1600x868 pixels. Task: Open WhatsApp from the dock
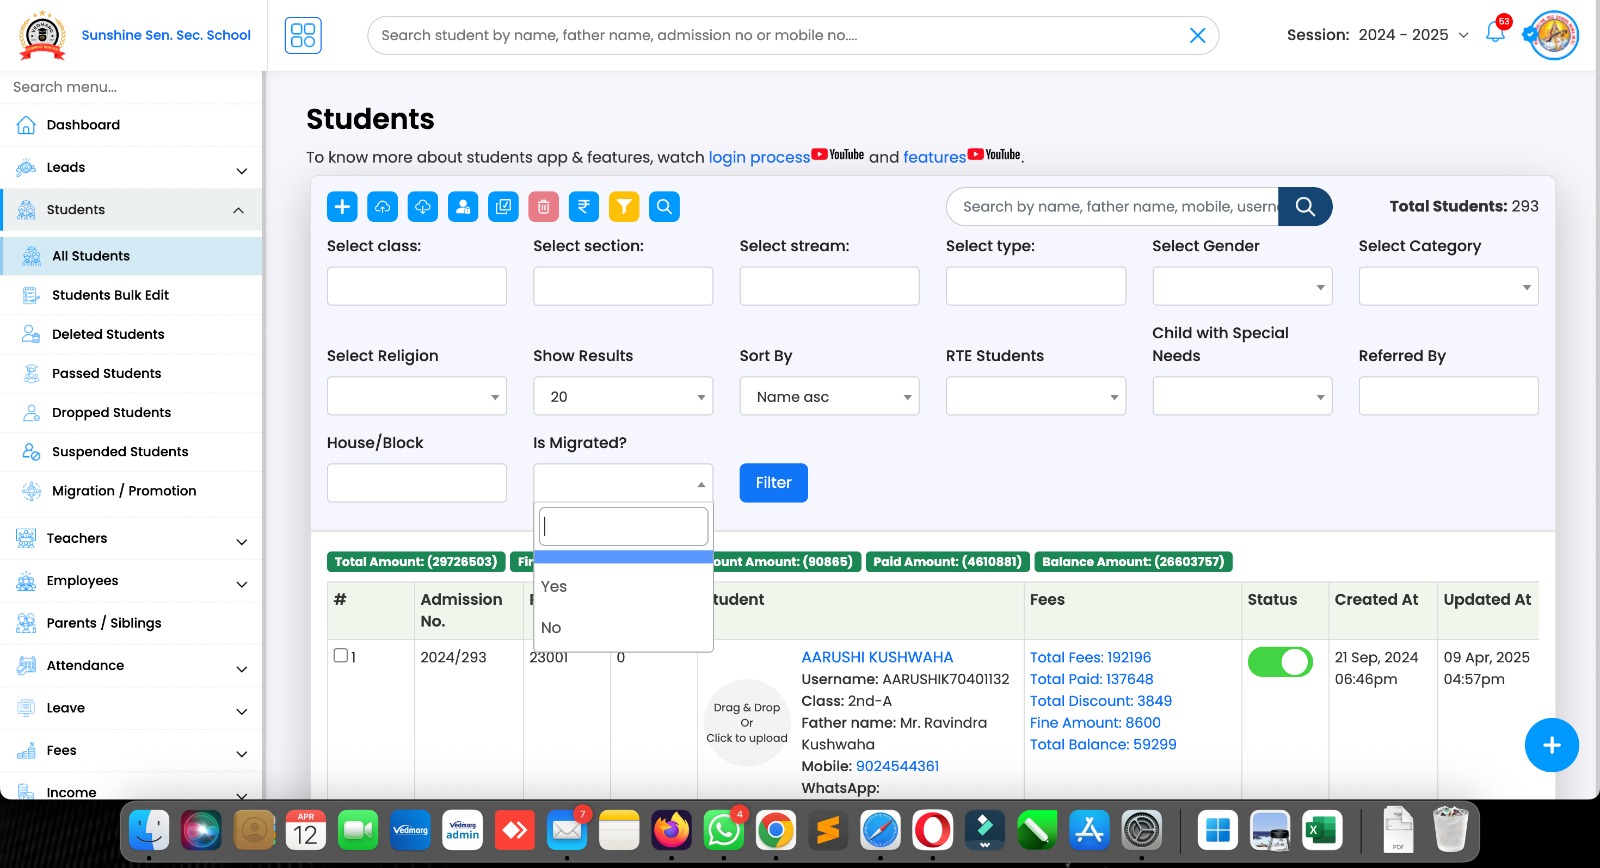[724, 830]
